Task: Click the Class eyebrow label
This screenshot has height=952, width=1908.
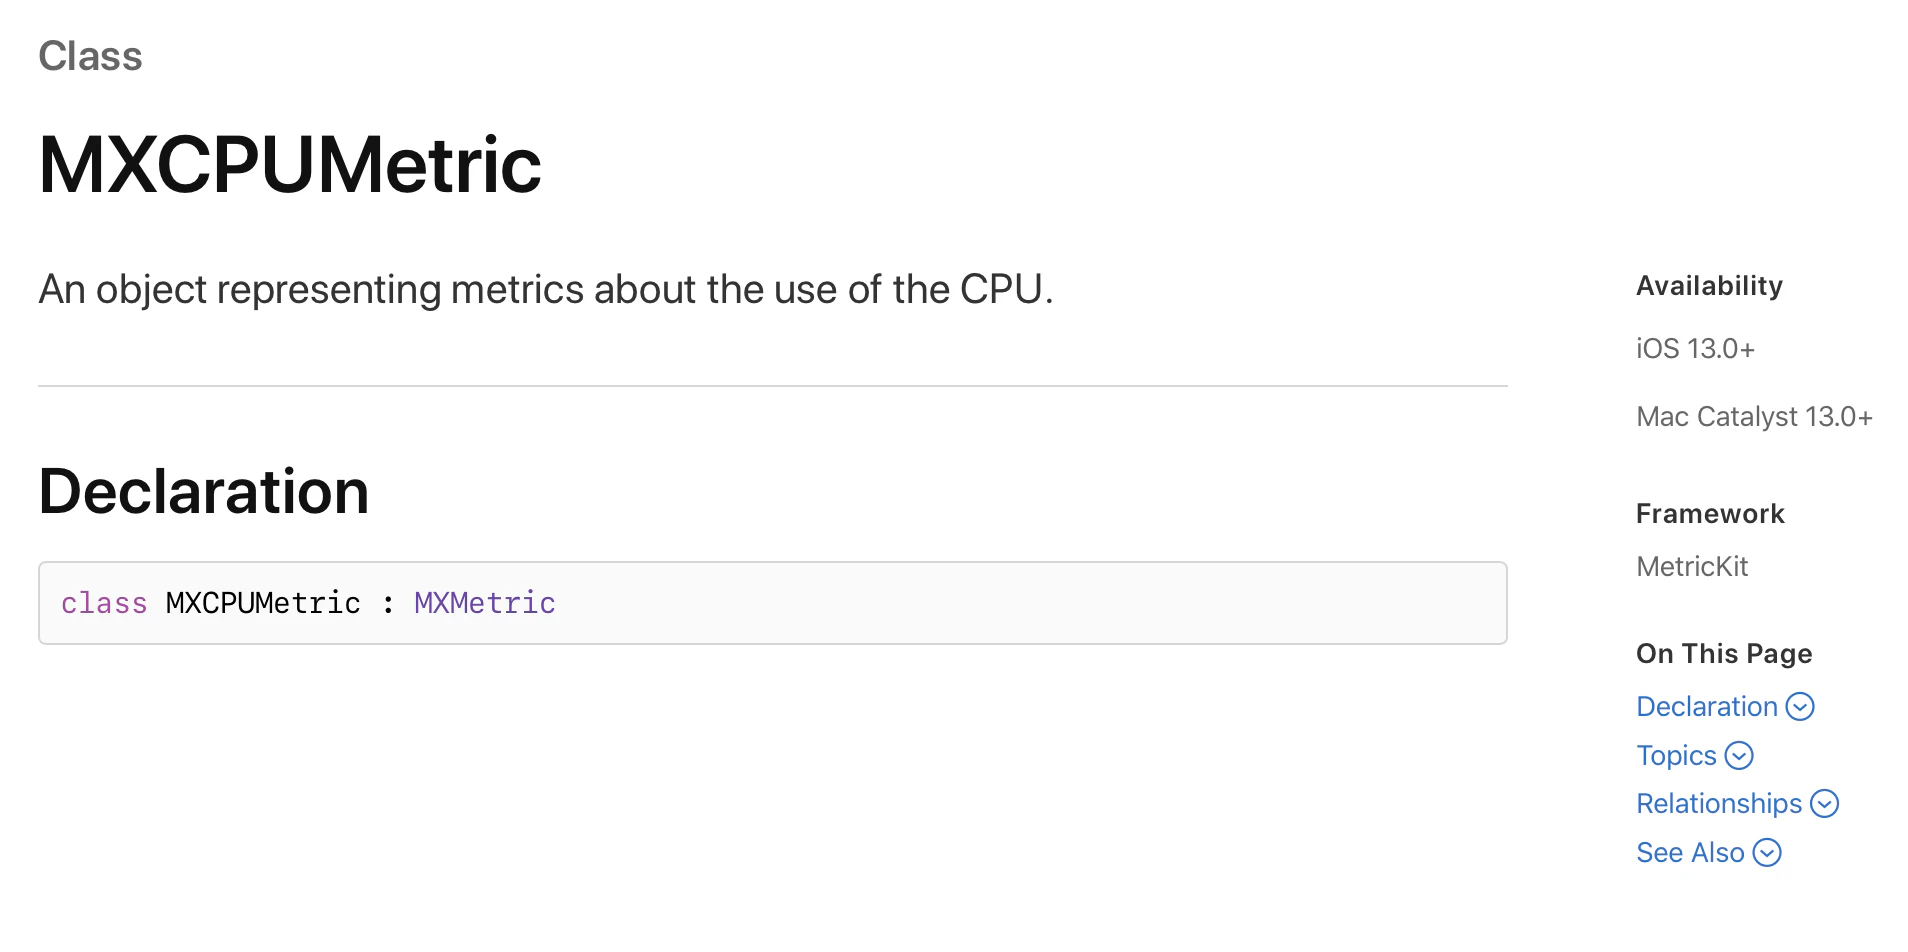Action: coord(90,57)
